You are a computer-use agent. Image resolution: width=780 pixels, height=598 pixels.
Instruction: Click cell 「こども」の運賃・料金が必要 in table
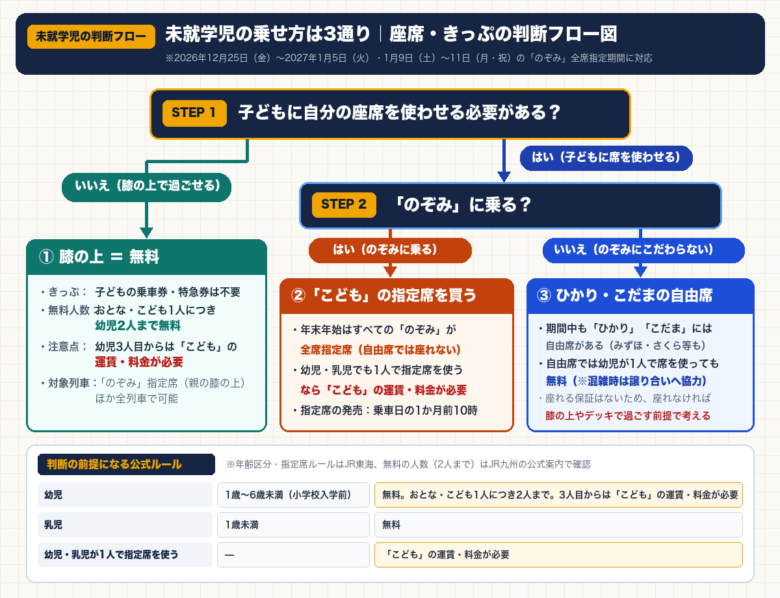click(559, 555)
